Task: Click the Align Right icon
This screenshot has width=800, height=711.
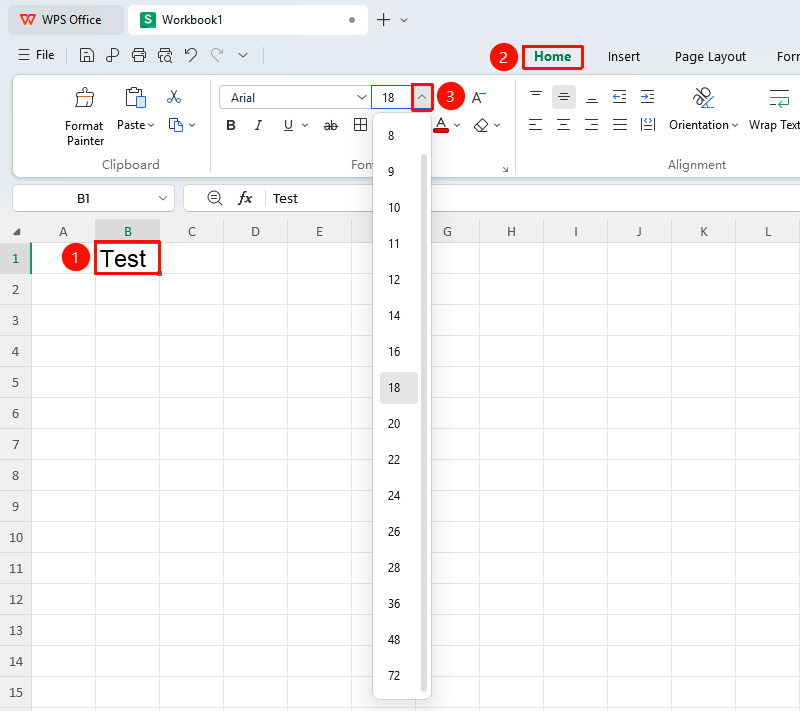Action: click(x=592, y=124)
